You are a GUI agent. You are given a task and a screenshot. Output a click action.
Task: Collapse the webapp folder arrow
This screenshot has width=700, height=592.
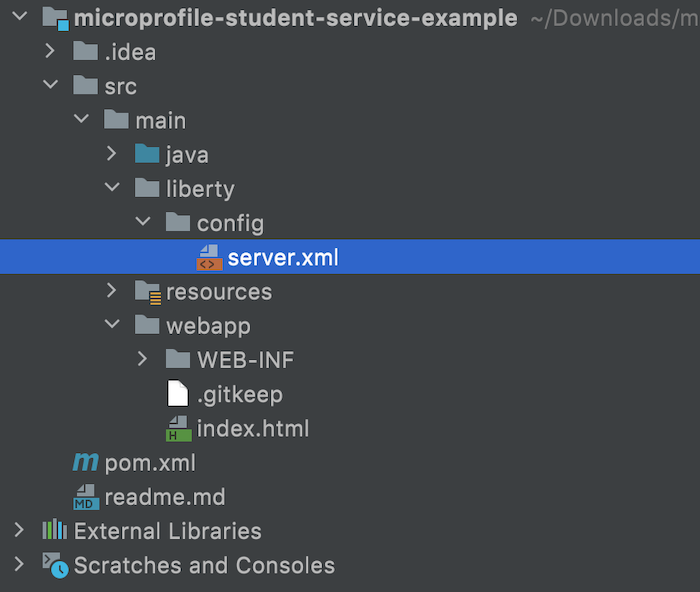112,323
